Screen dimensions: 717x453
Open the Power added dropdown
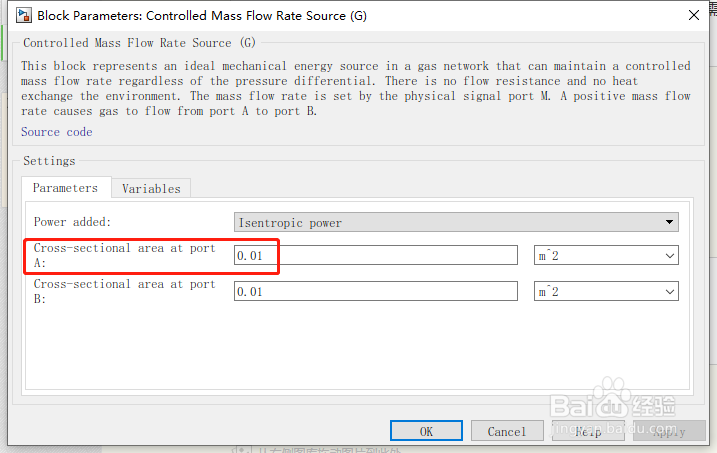[456, 222]
